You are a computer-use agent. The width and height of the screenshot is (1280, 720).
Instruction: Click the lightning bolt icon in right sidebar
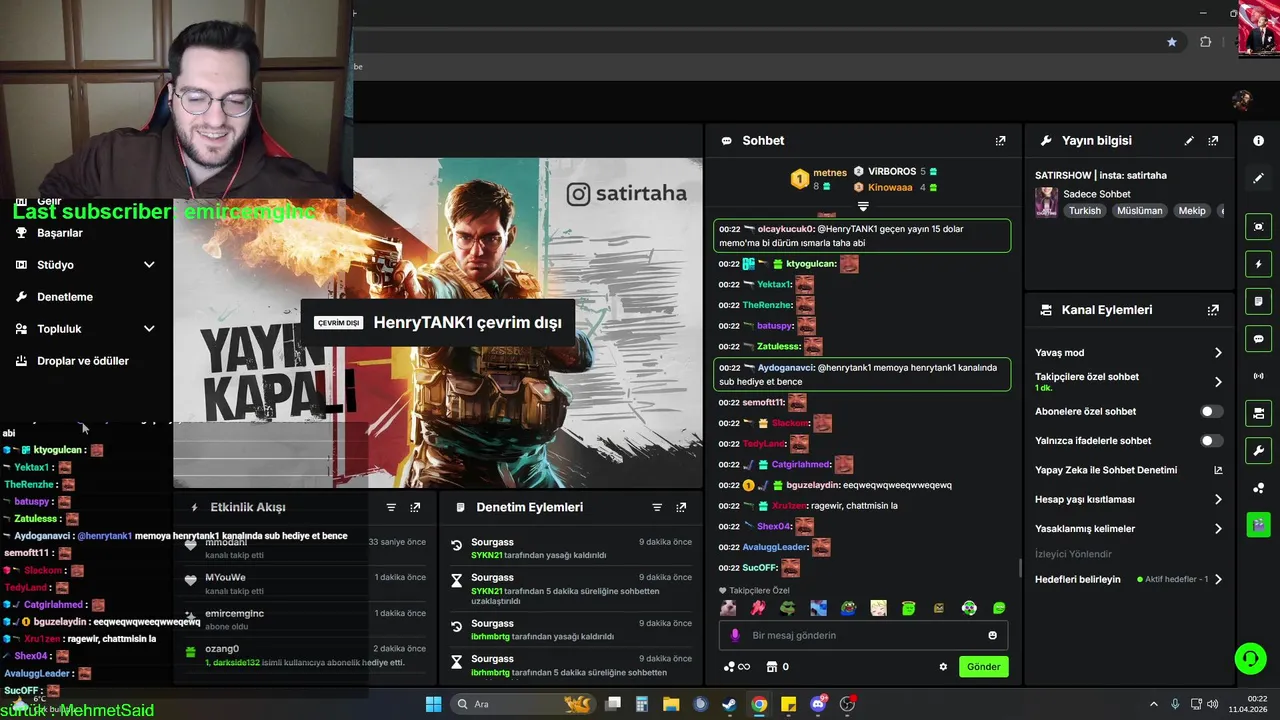point(1258,264)
